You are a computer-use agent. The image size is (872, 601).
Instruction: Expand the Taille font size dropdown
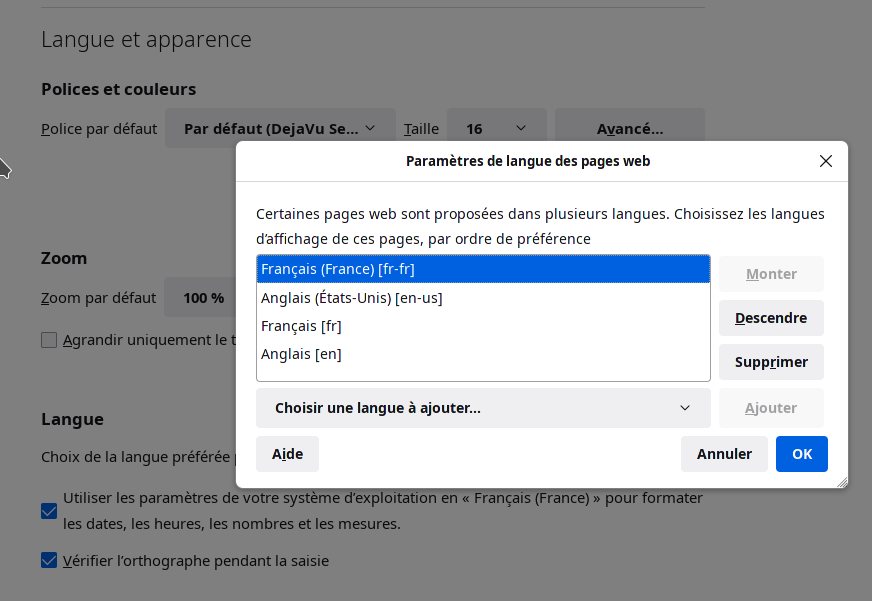pos(496,129)
